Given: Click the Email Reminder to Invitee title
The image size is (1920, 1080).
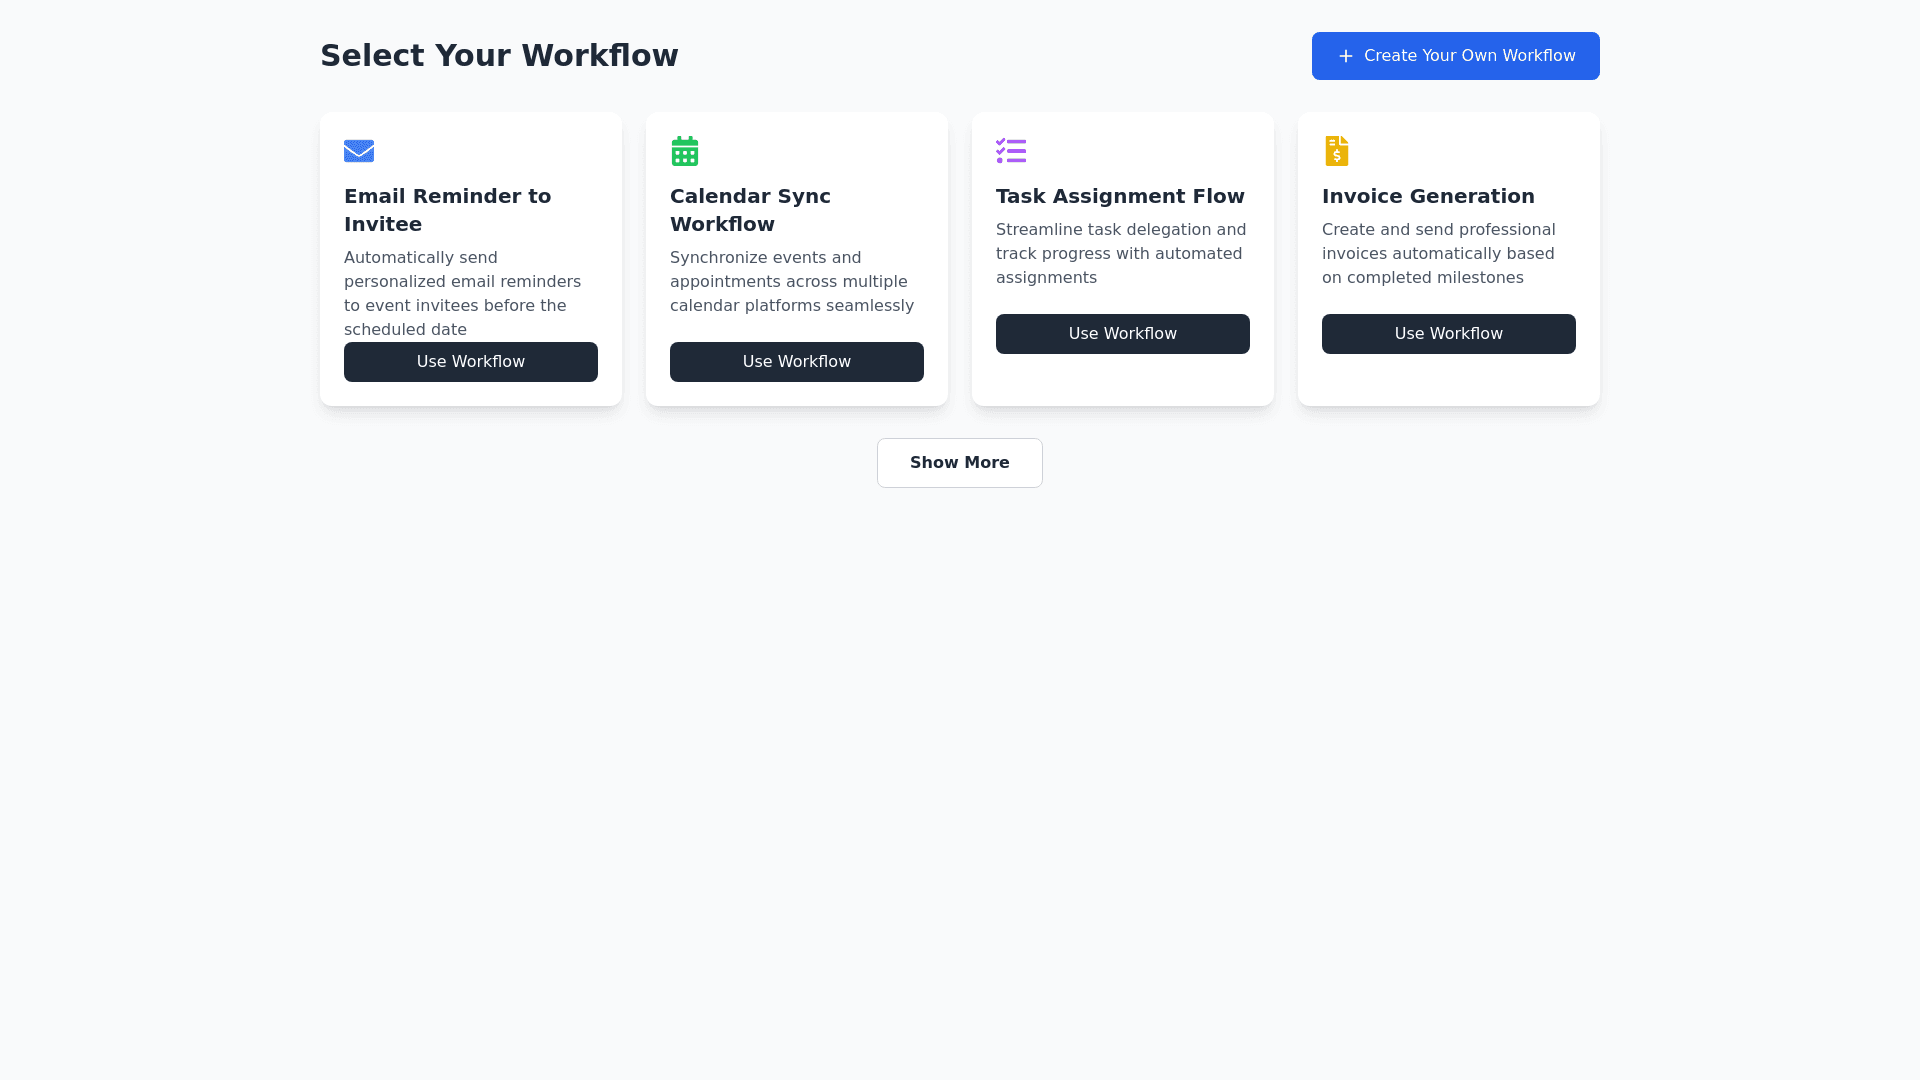Looking at the screenshot, I should coord(447,210).
